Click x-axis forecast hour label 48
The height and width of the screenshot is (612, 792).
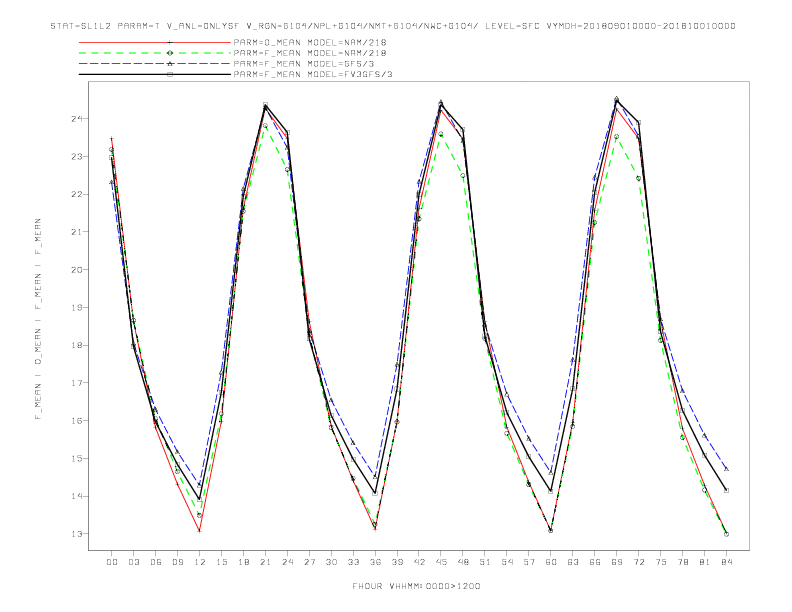click(x=463, y=562)
